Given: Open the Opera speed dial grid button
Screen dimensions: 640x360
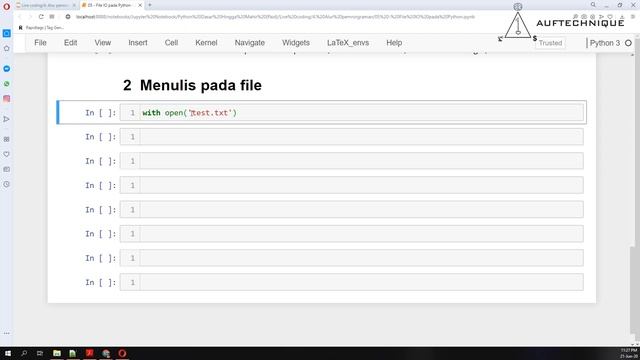Looking at the screenshot, I should [52, 17].
